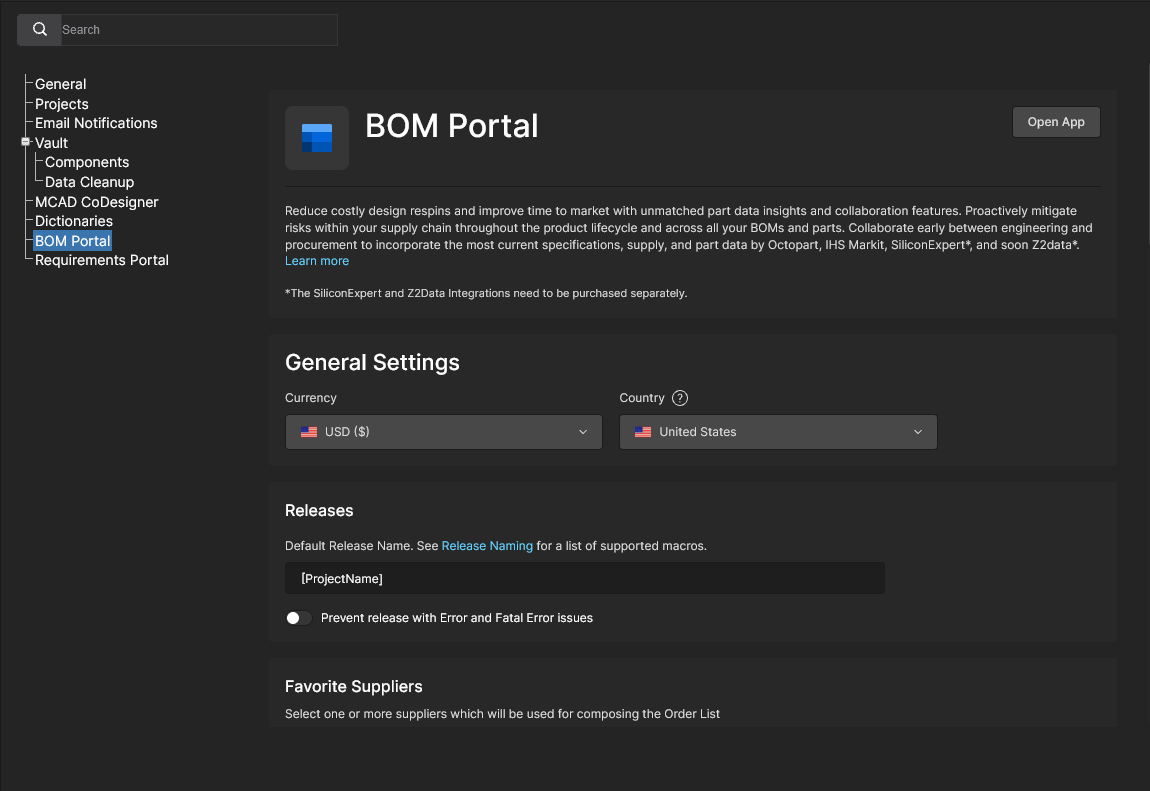This screenshot has height=791, width=1150.
Task: Click the Default Release Name input field
Action: pos(585,578)
